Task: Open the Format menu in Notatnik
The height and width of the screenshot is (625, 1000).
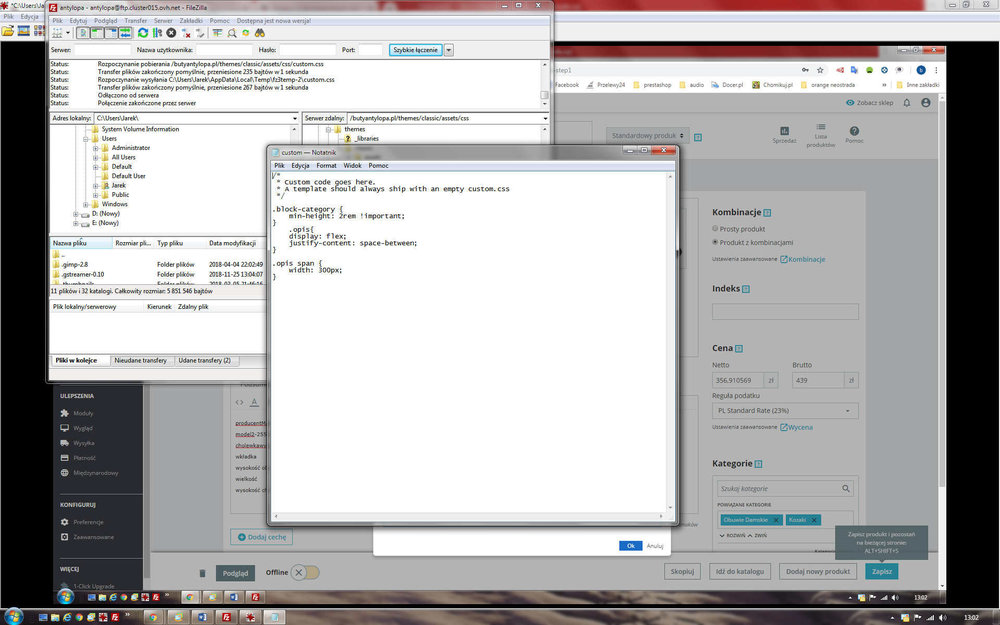Action: 326,165
